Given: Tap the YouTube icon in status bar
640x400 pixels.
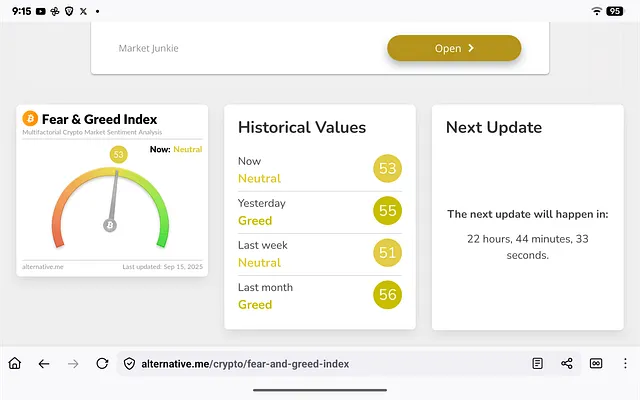Looking at the screenshot, I should pos(40,11).
